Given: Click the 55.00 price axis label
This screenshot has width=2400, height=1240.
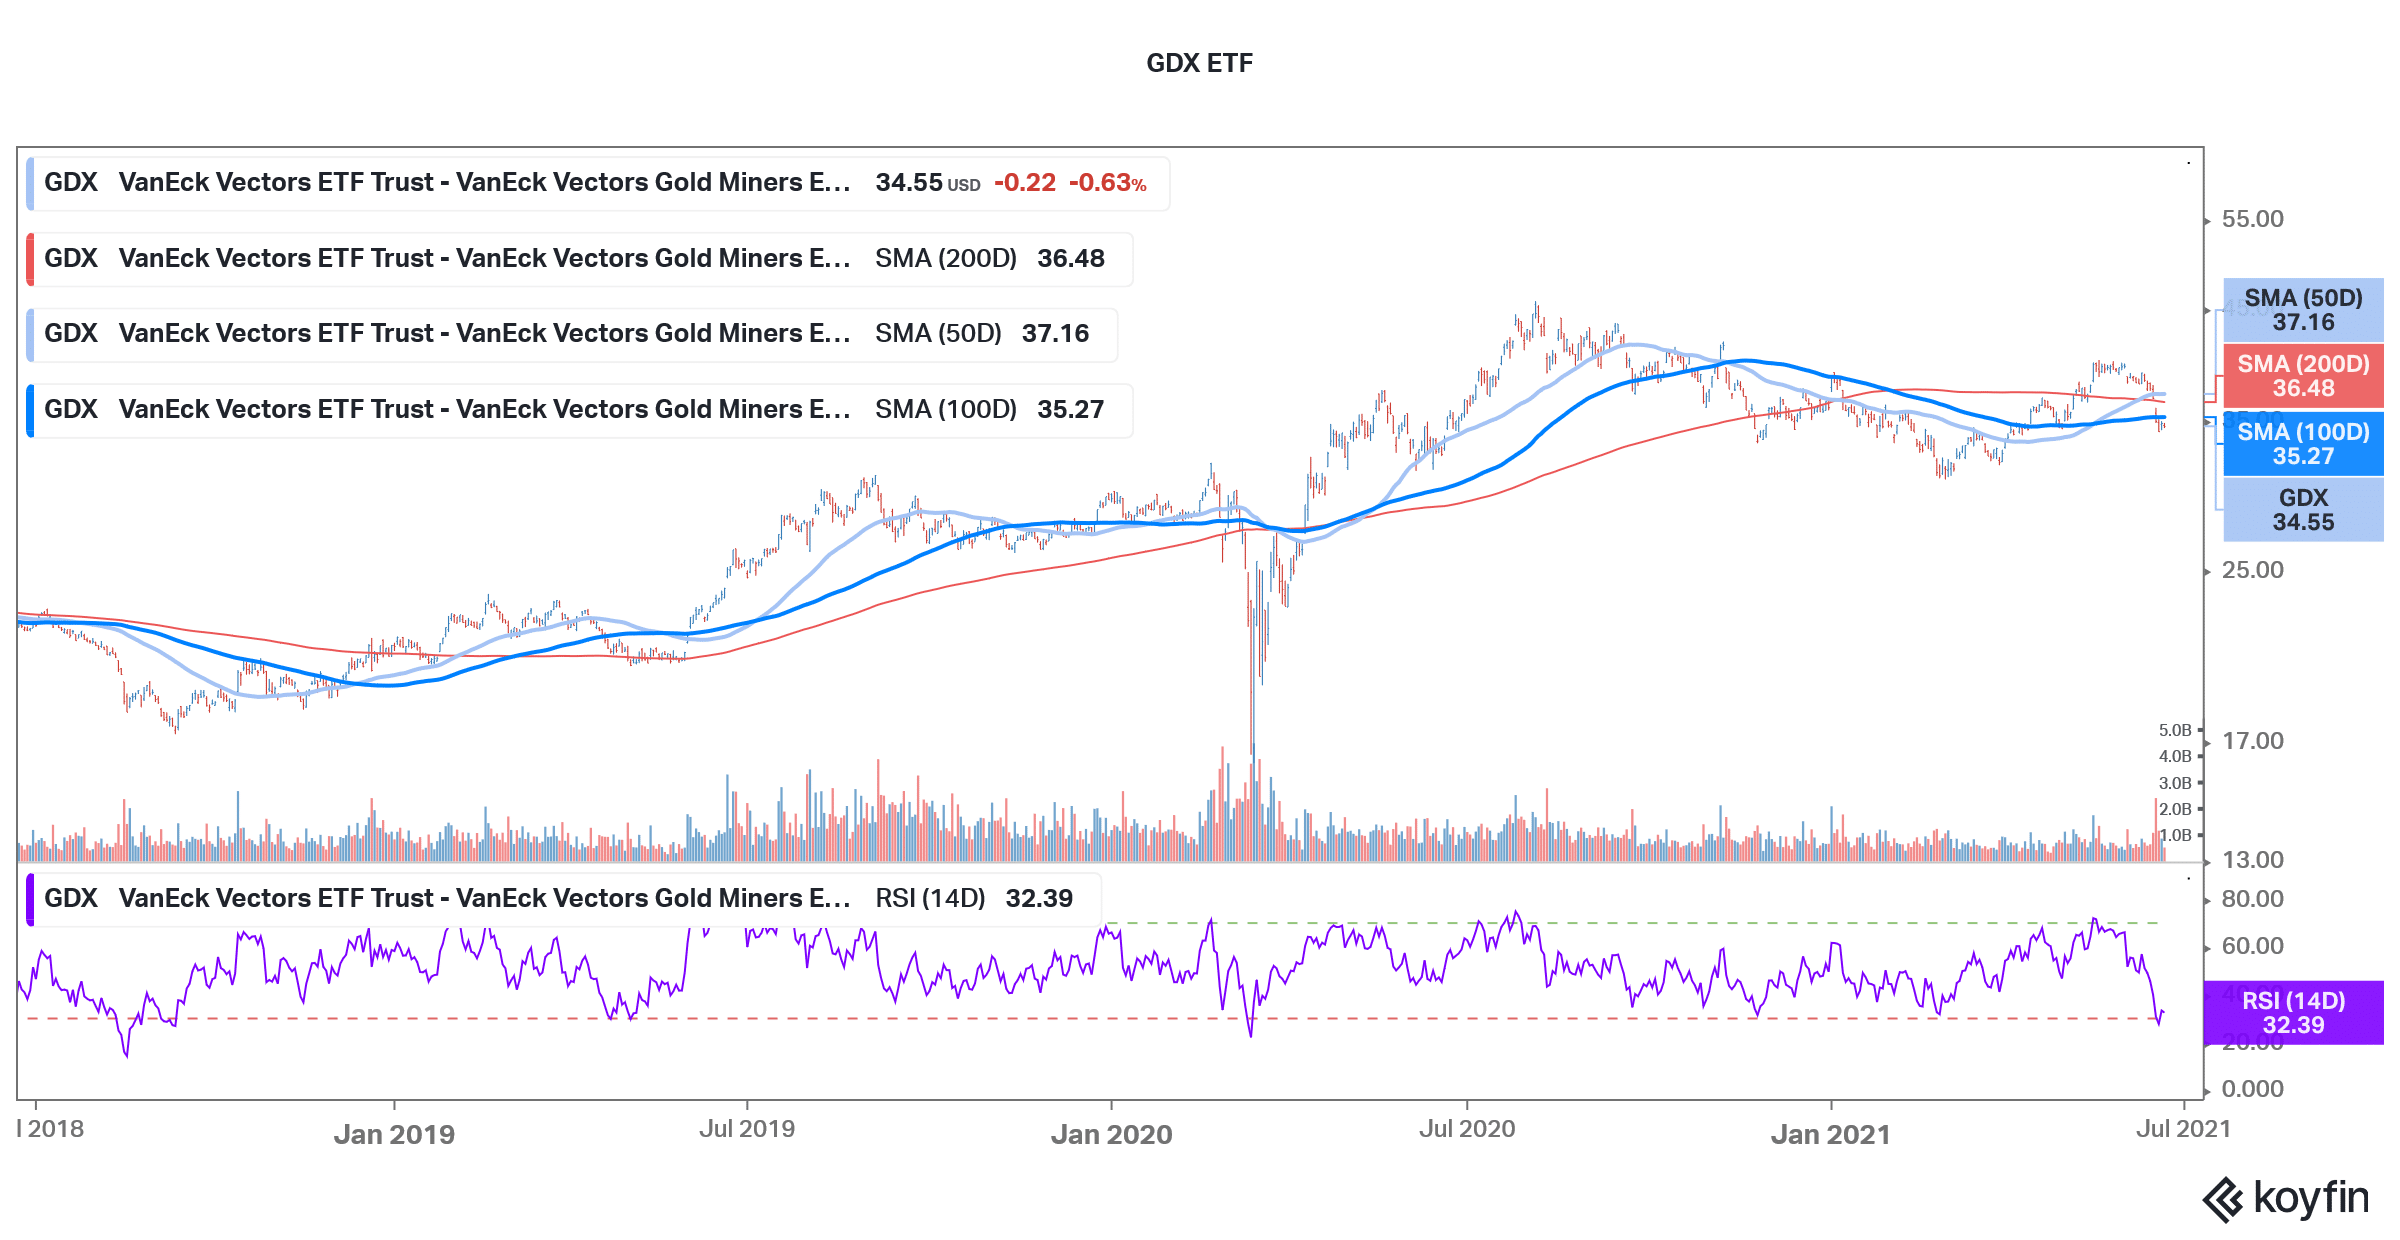Looking at the screenshot, I should pyautogui.click(x=2252, y=219).
